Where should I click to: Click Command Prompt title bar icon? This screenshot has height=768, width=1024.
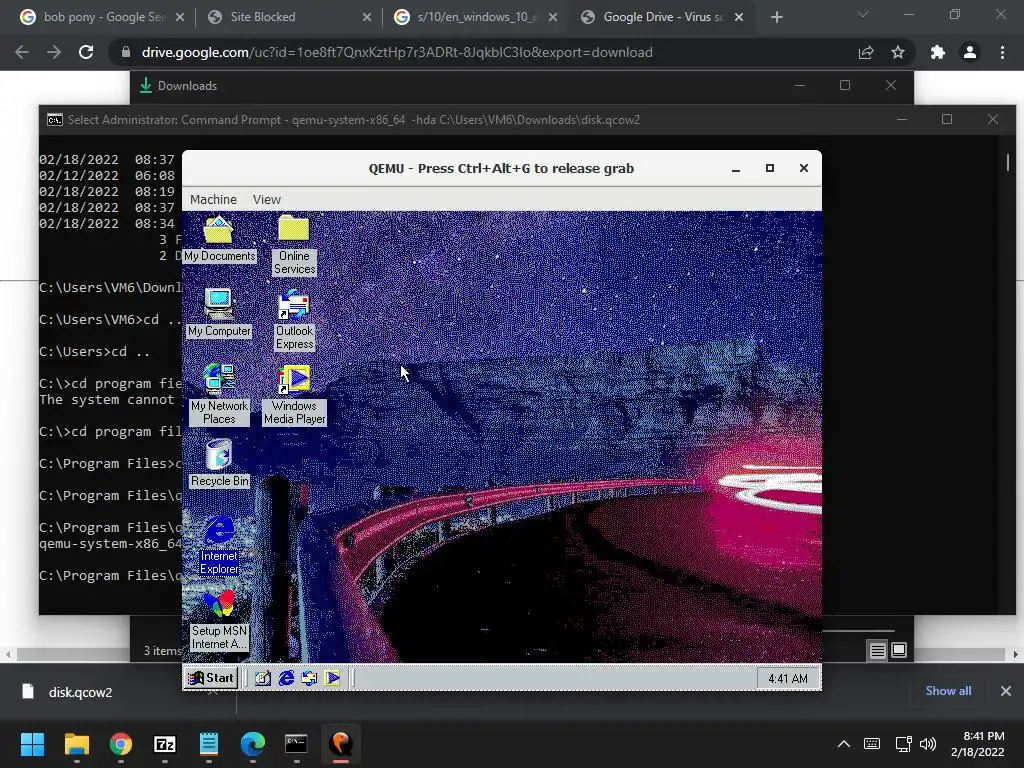pyautogui.click(x=55, y=120)
